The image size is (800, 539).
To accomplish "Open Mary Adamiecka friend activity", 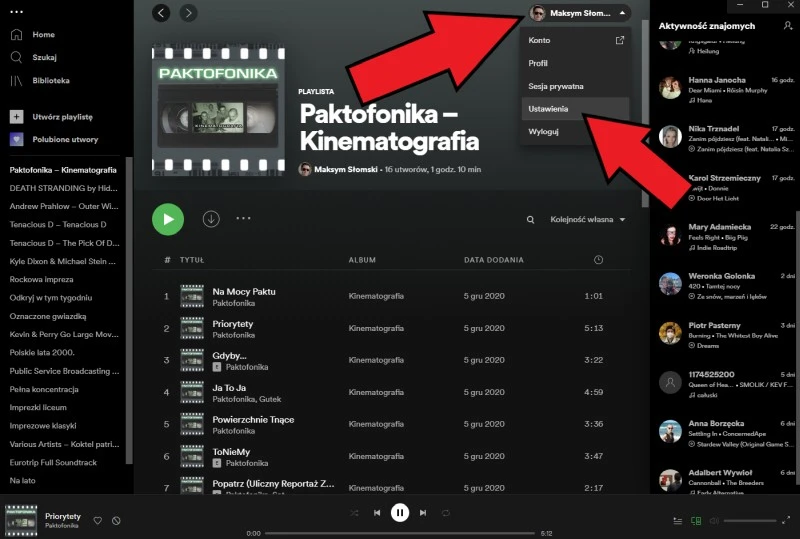I will pyautogui.click(x=727, y=237).
